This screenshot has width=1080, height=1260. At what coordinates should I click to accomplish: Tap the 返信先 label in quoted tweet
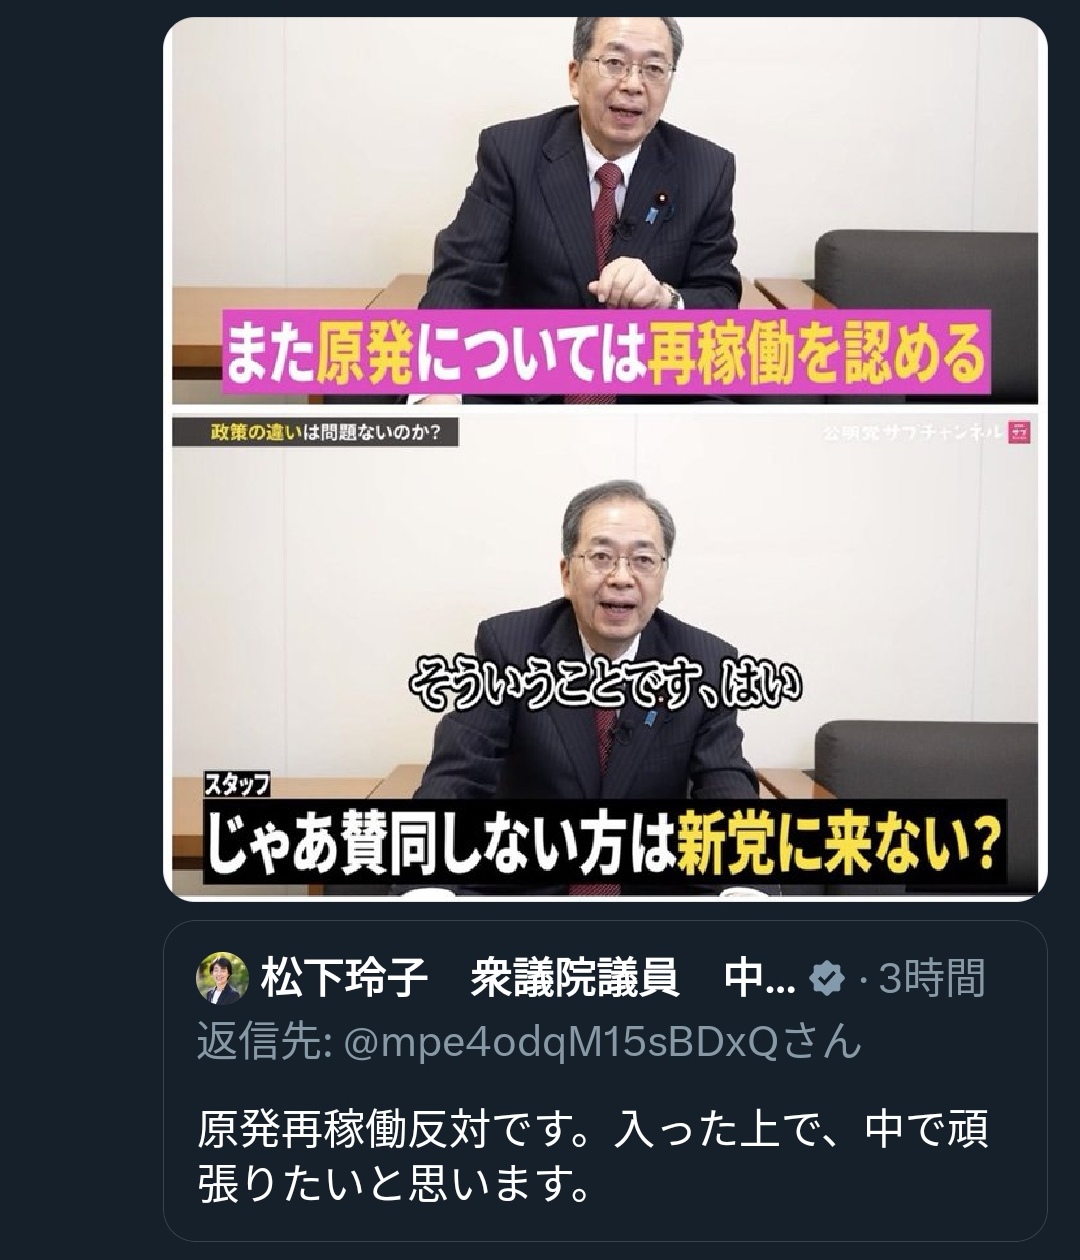[x=264, y=1042]
